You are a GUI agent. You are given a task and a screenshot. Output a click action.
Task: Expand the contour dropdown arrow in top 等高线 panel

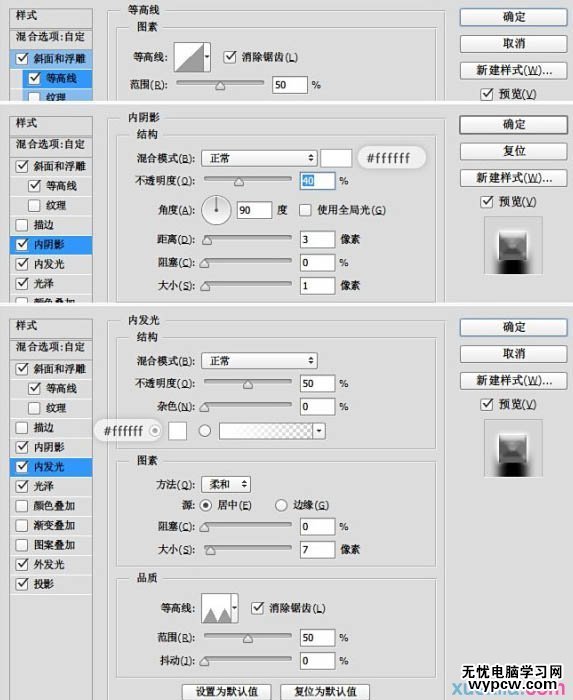click(207, 57)
